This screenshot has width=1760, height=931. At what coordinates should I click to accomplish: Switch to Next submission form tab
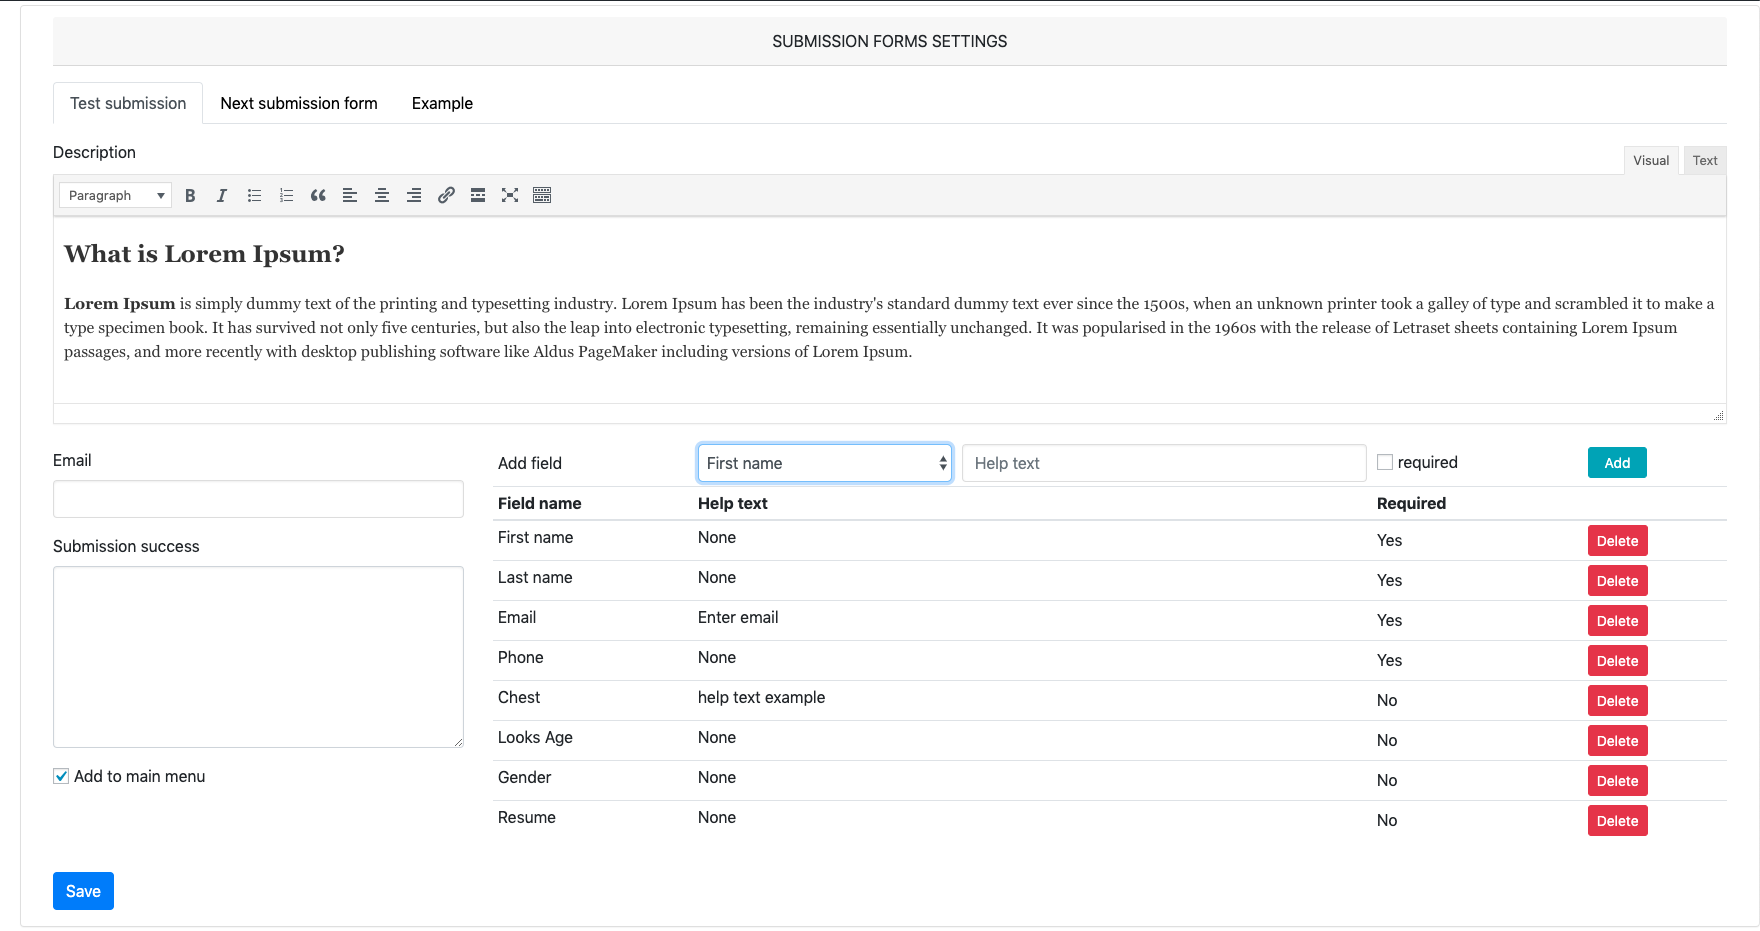coord(299,103)
